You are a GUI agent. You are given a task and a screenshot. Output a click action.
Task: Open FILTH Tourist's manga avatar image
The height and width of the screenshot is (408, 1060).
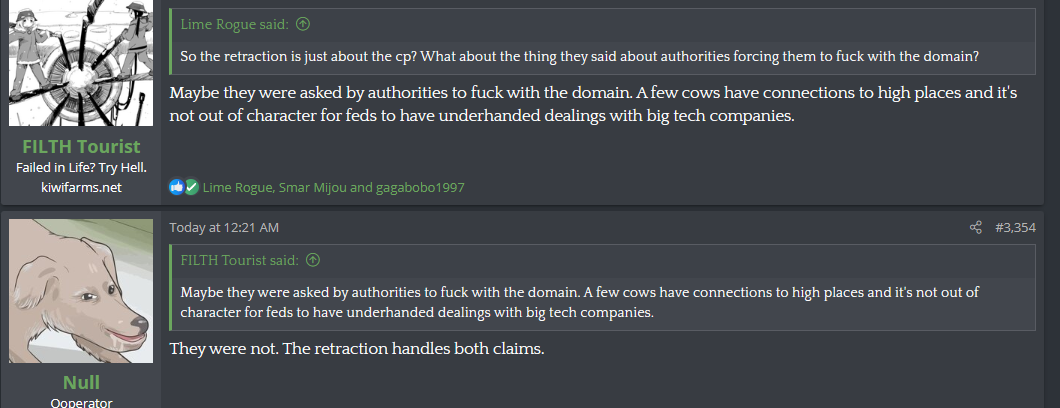[x=81, y=63]
